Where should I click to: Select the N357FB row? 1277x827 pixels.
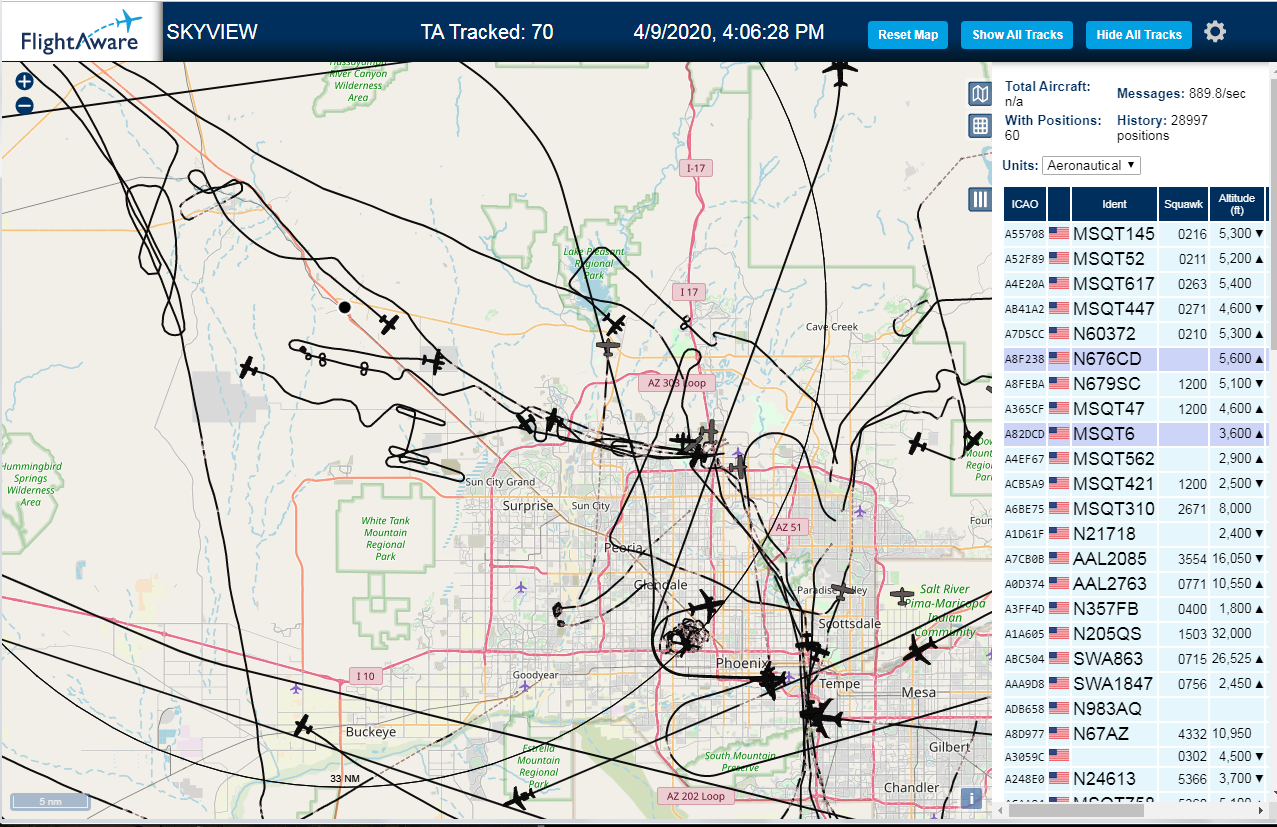coord(1135,609)
